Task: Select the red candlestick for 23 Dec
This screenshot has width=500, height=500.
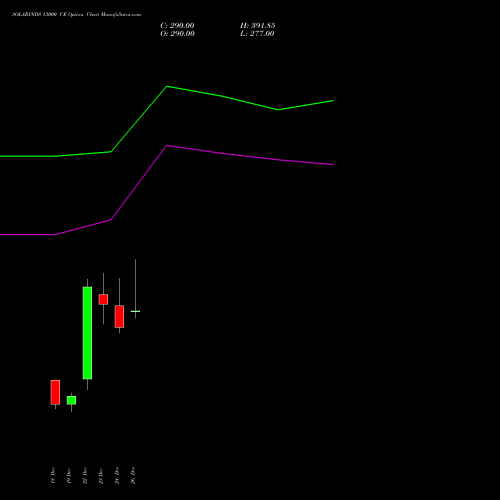Action: coord(103,299)
